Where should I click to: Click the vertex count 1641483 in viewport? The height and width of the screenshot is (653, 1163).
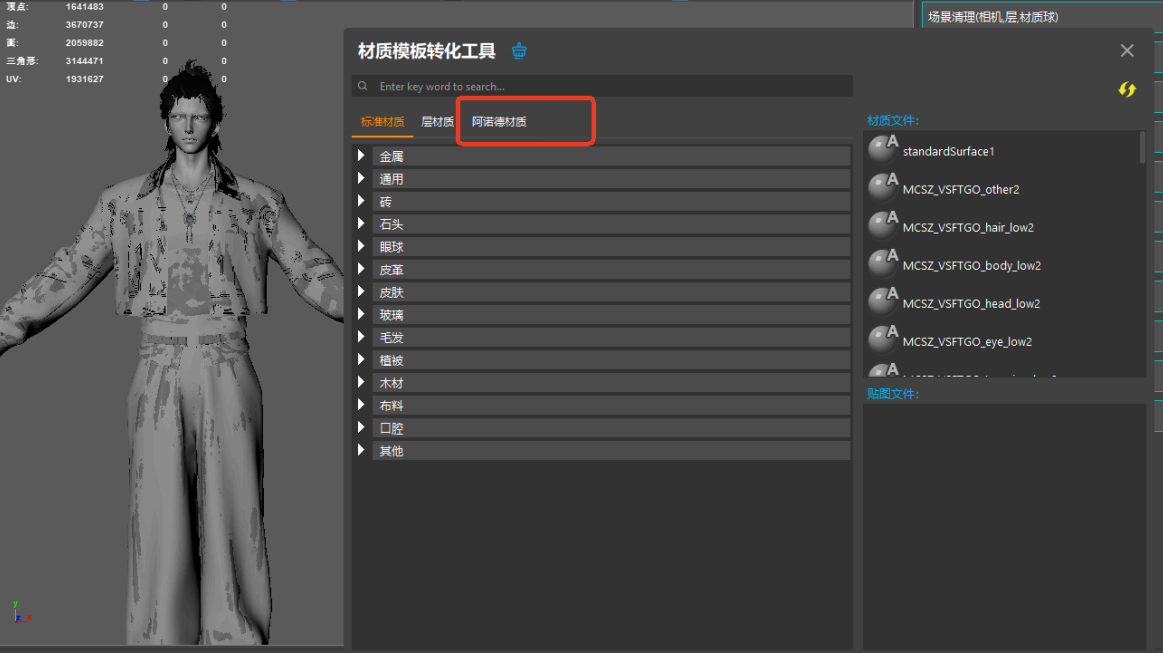click(x=85, y=7)
